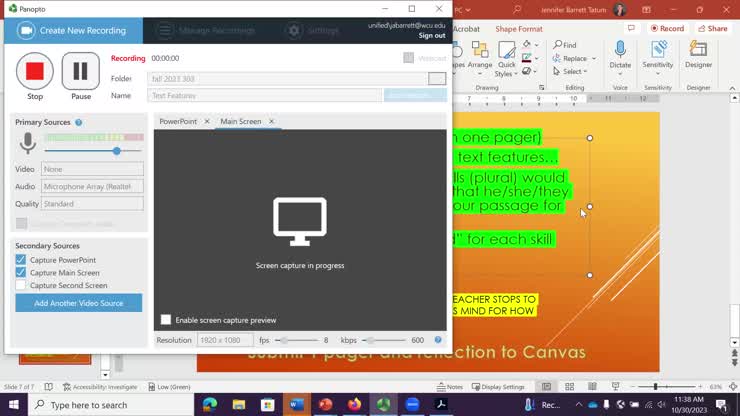Stop the Panopto recording
This screenshot has height=416, width=740.
click(35, 71)
